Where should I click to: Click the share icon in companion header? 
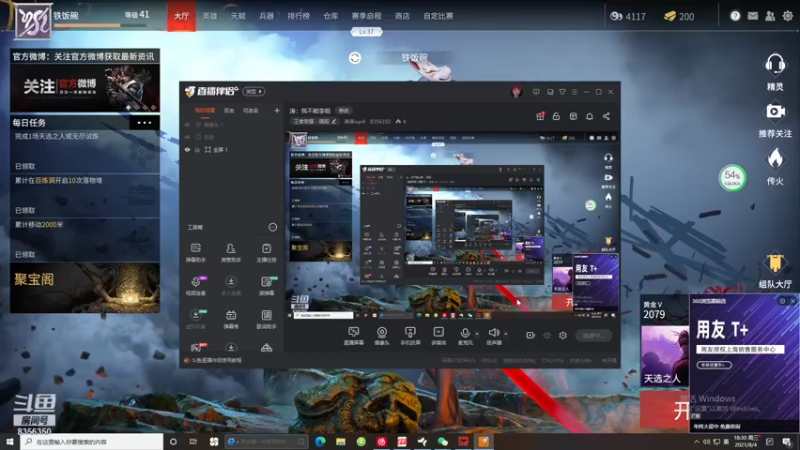pyautogui.click(x=606, y=116)
